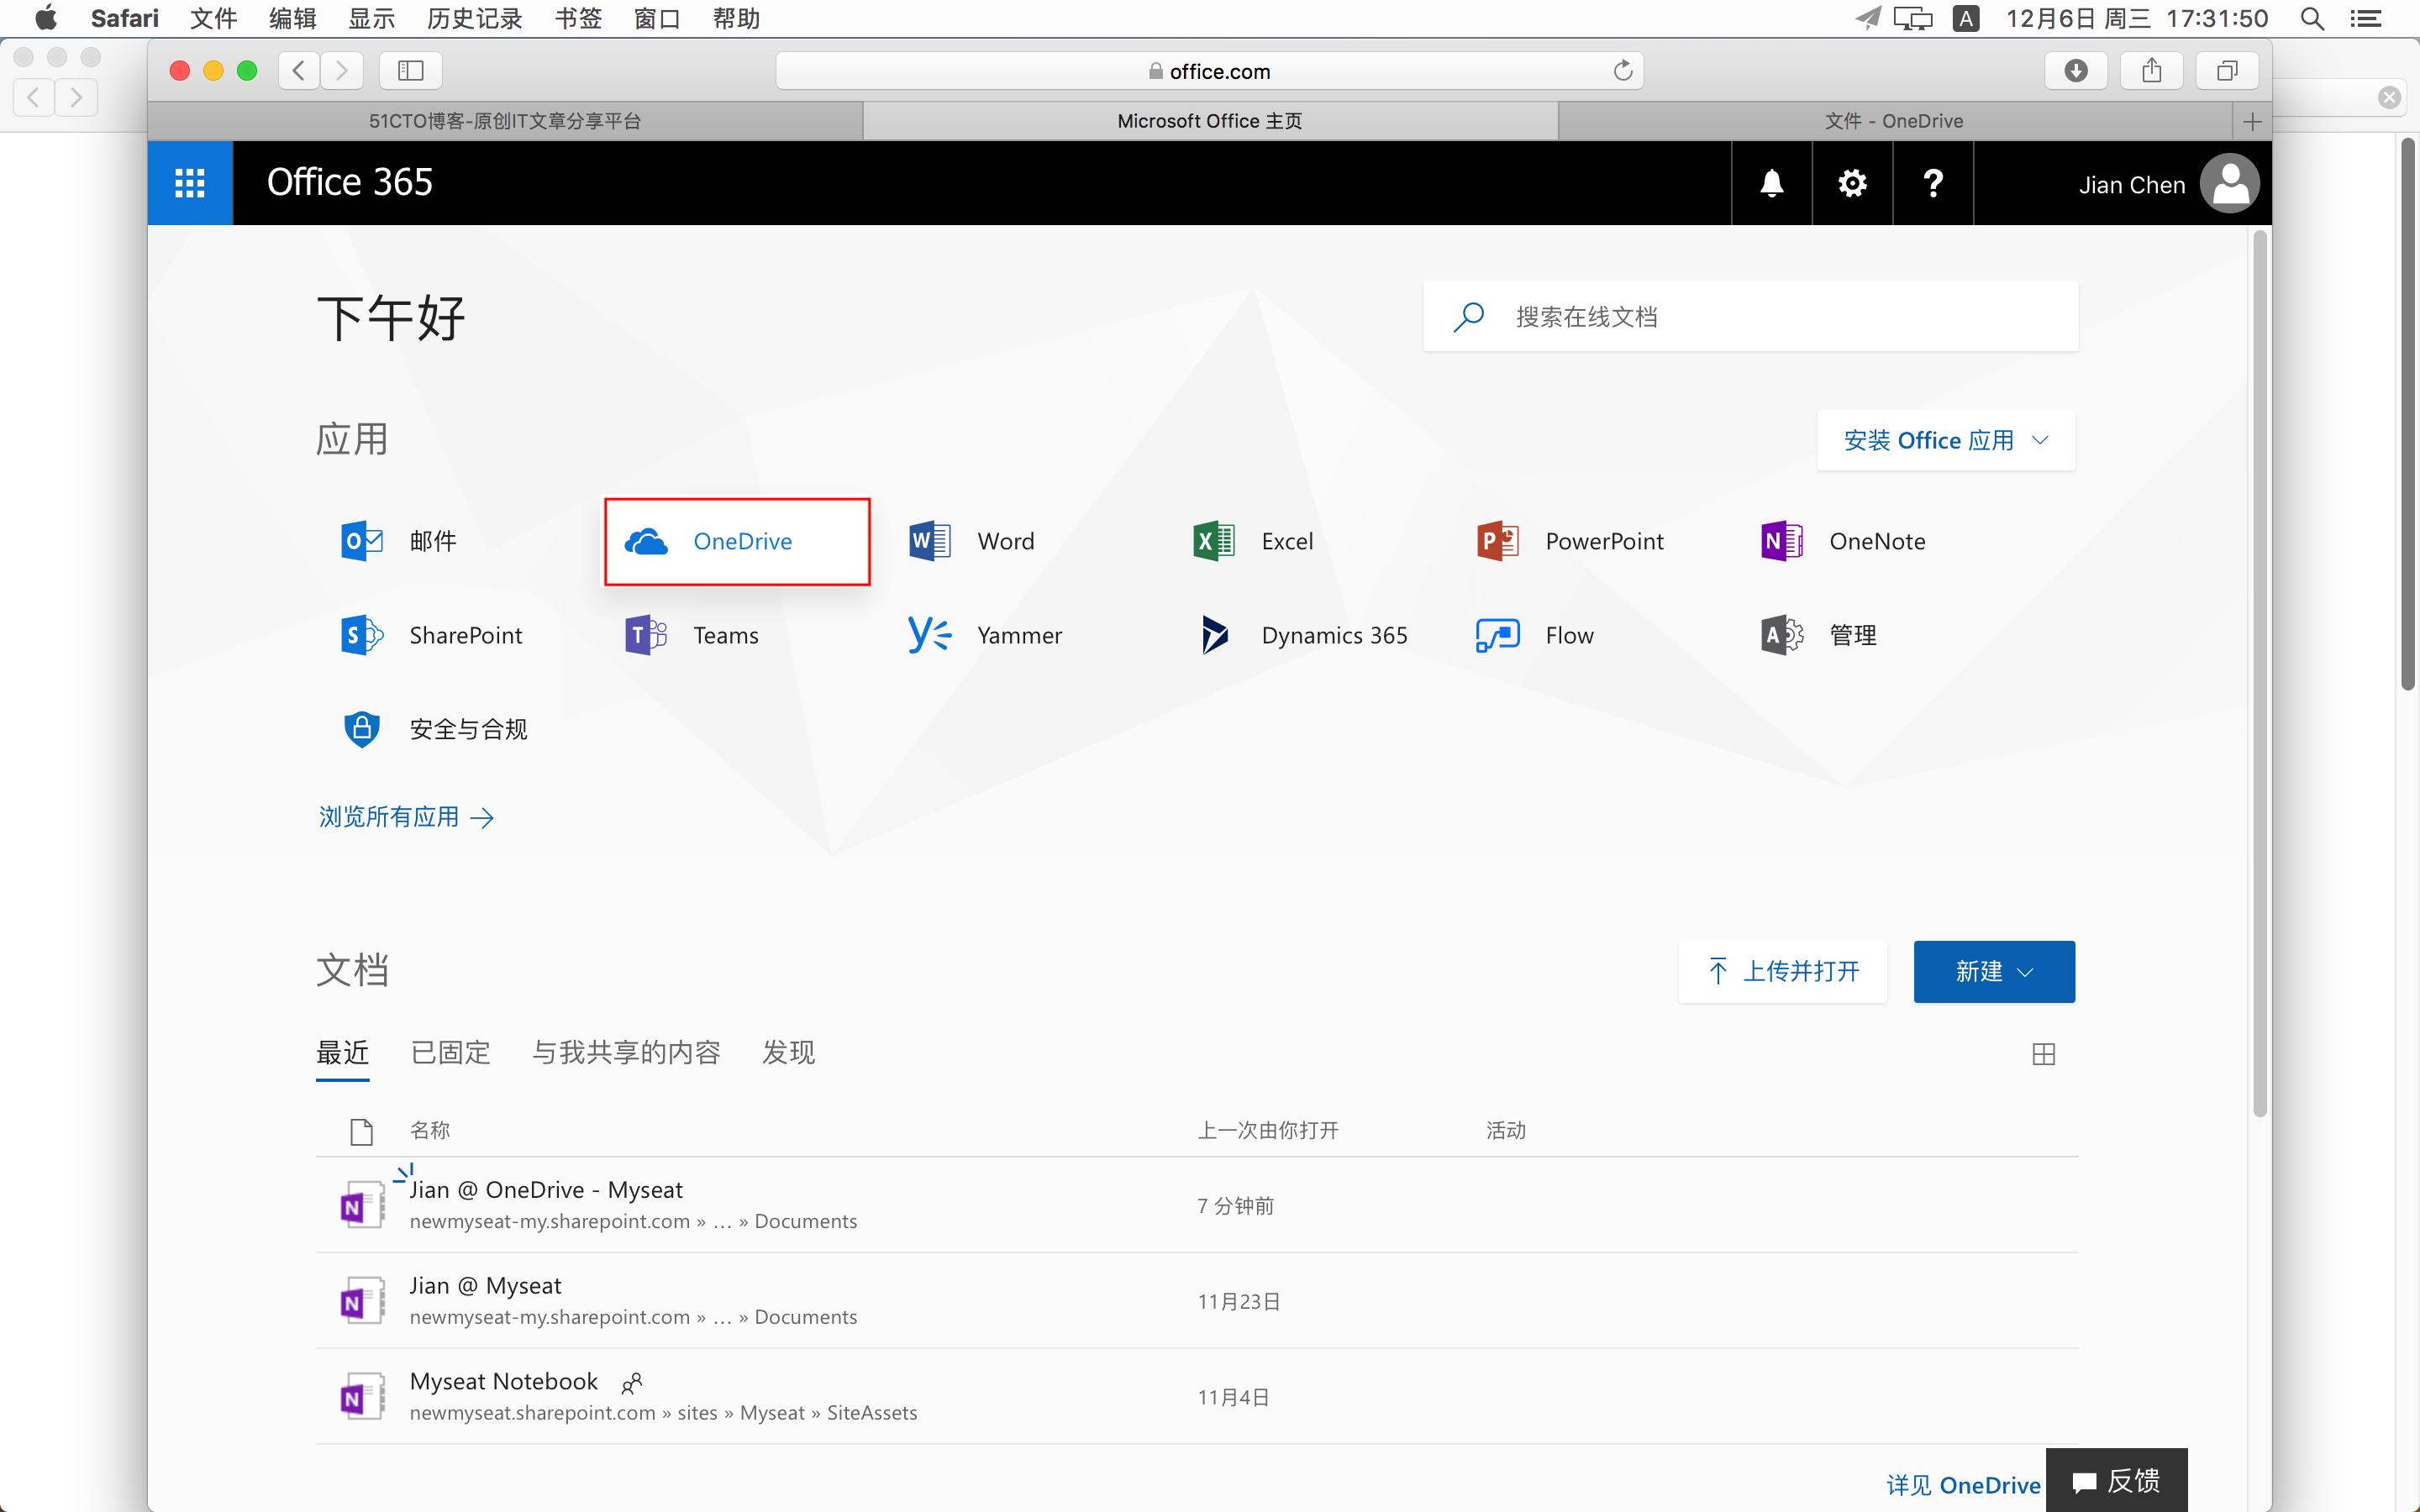
Task: Go back in Safari history
Action: [299, 71]
